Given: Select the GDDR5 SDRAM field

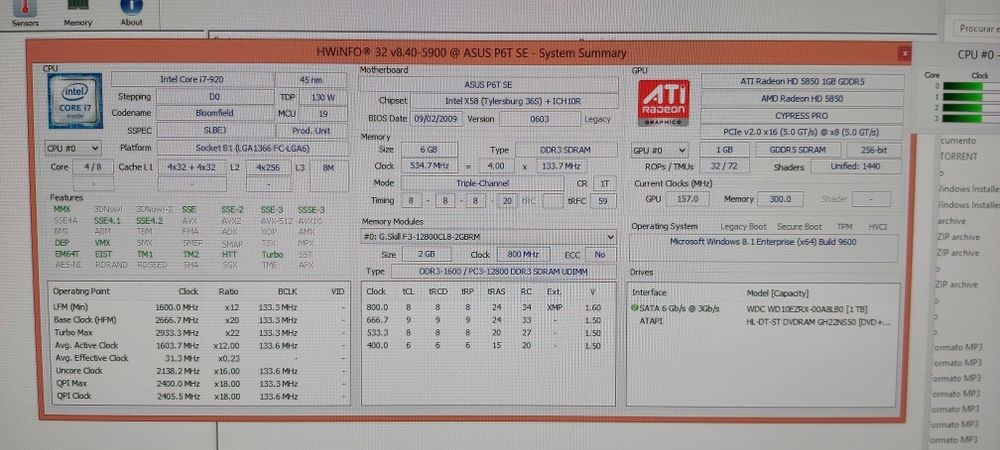Looking at the screenshot, I should tap(797, 150).
